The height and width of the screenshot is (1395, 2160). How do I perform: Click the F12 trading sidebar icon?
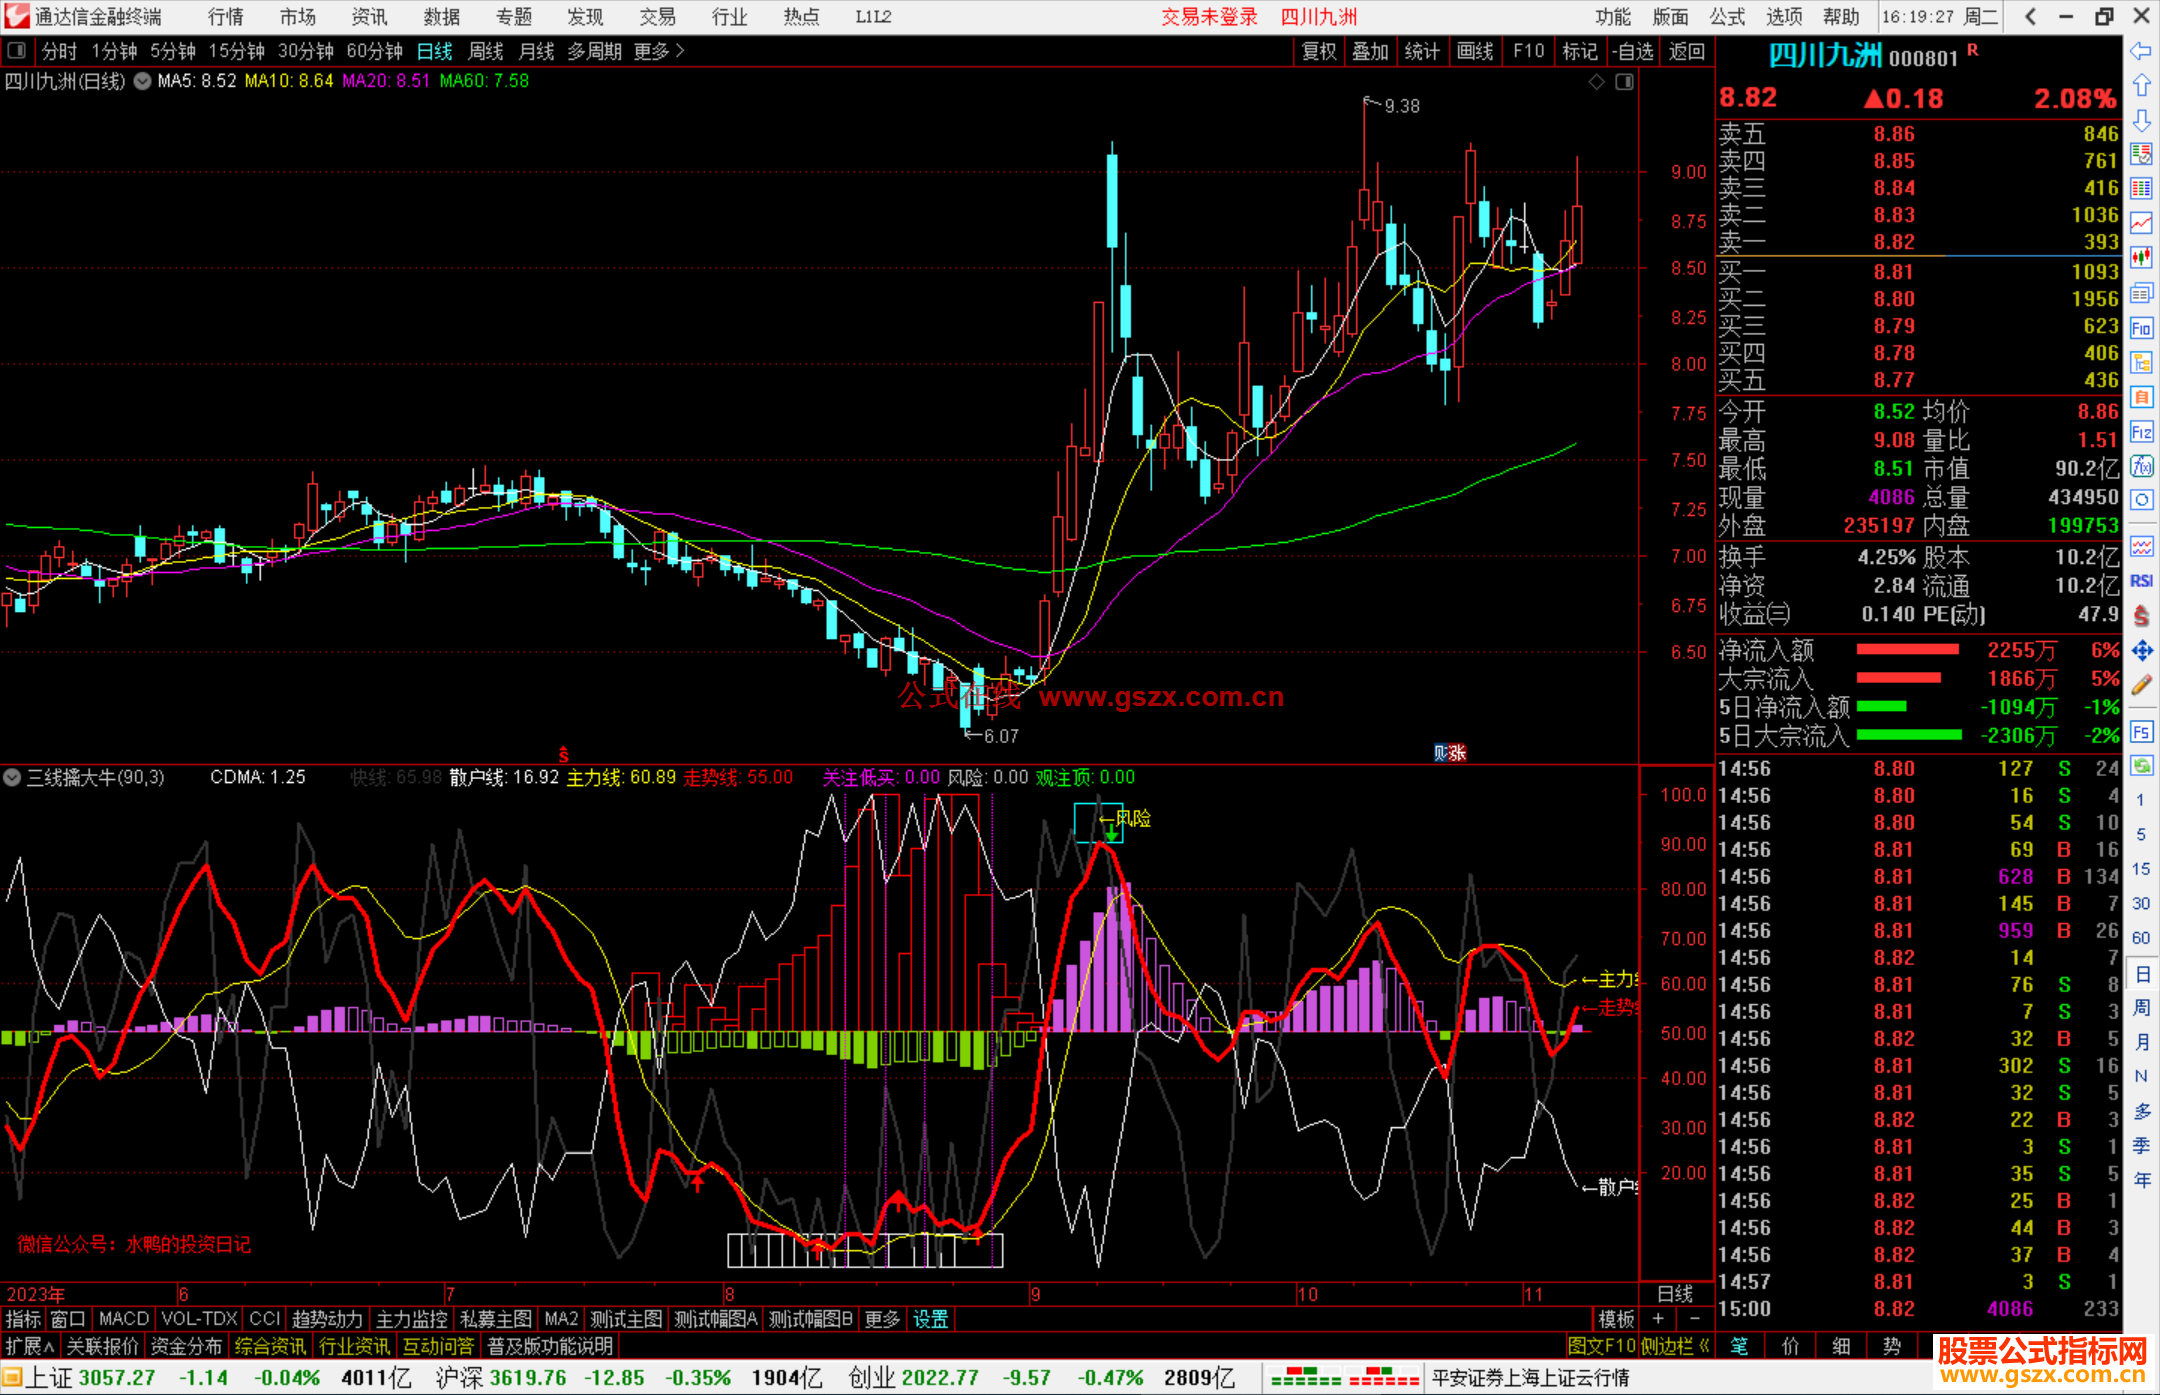[x=2141, y=432]
